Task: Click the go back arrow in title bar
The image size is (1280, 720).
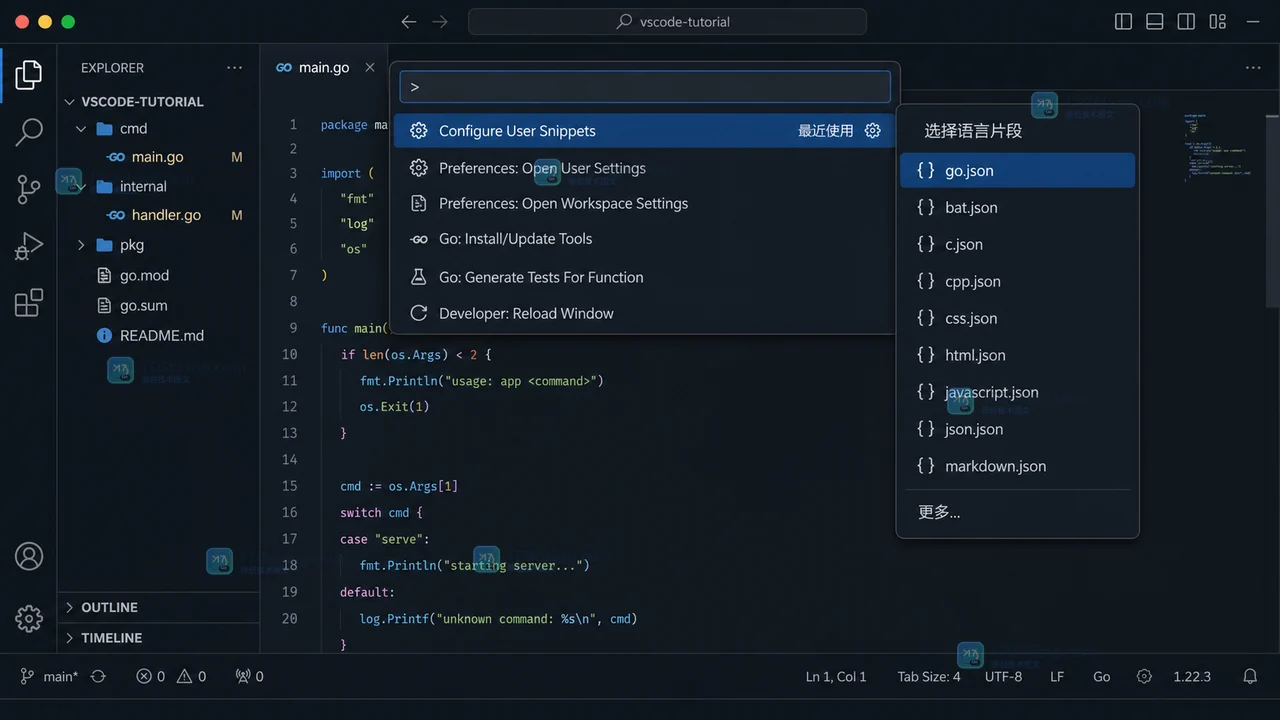Action: pyautogui.click(x=408, y=21)
